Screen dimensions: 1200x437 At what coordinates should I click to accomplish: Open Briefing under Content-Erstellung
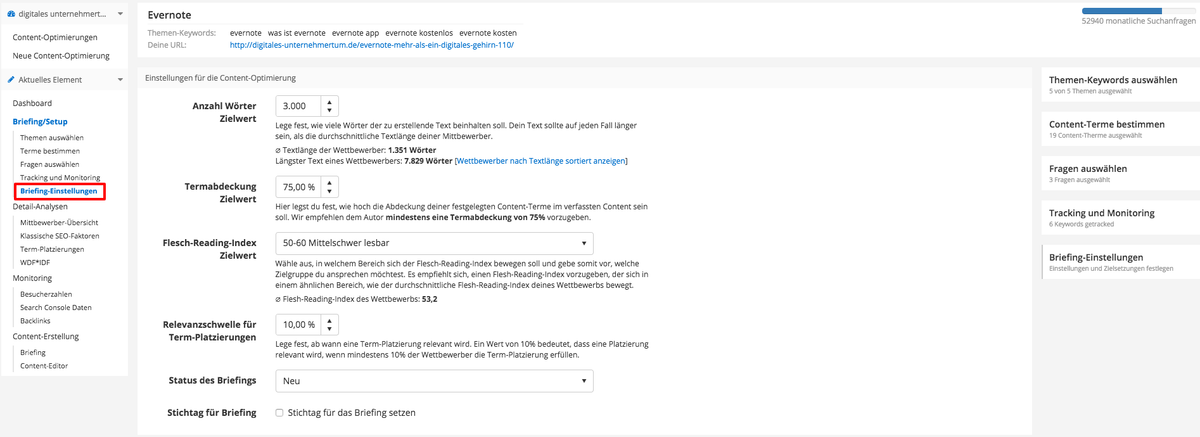click(33, 353)
